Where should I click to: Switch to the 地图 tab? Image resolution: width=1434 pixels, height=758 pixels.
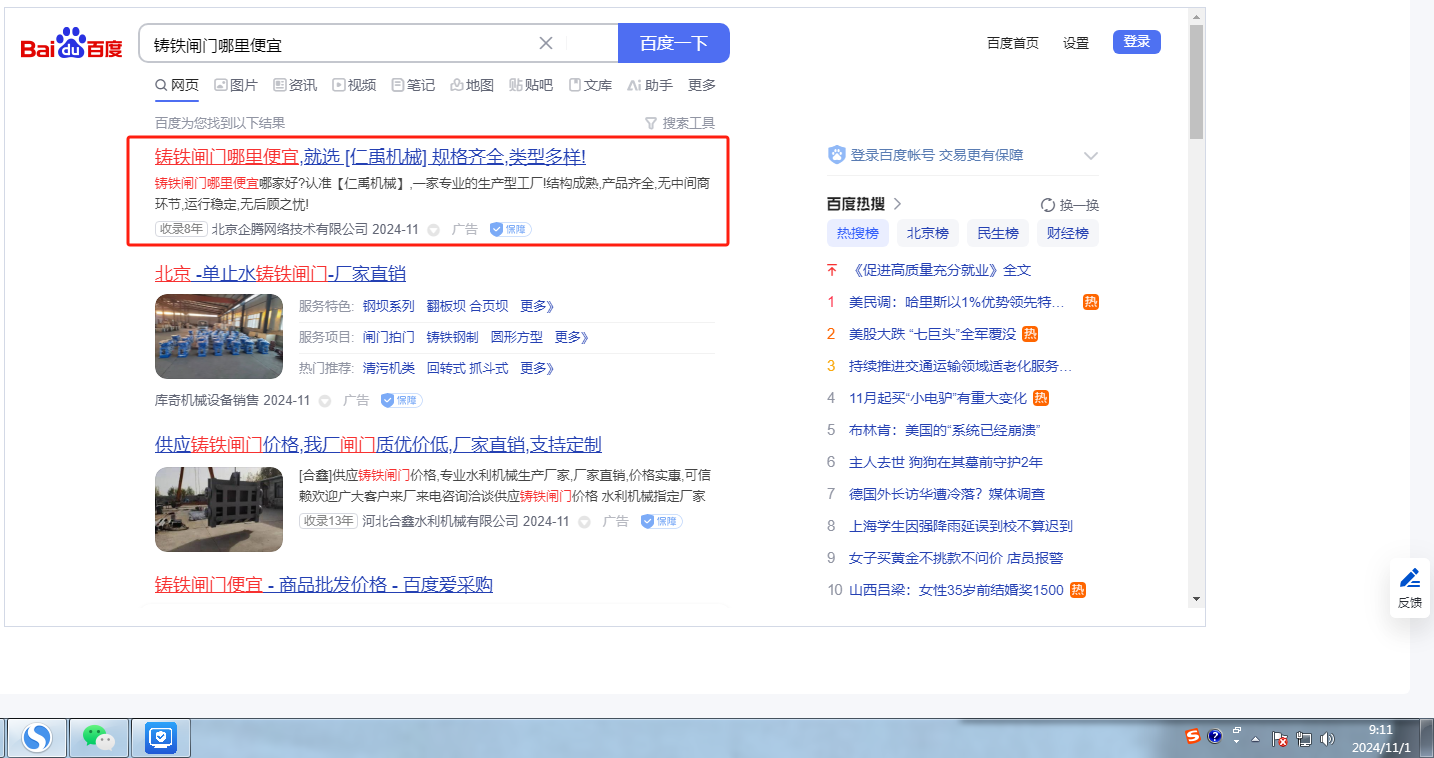tap(472, 85)
